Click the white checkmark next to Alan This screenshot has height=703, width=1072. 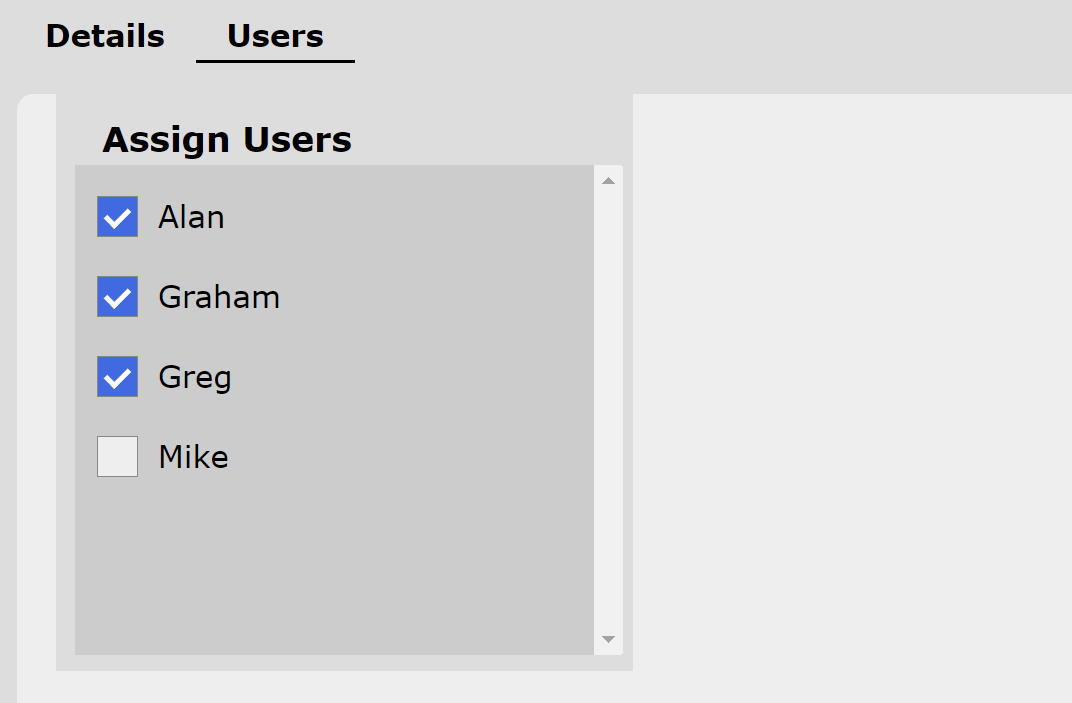pyautogui.click(x=118, y=218)
